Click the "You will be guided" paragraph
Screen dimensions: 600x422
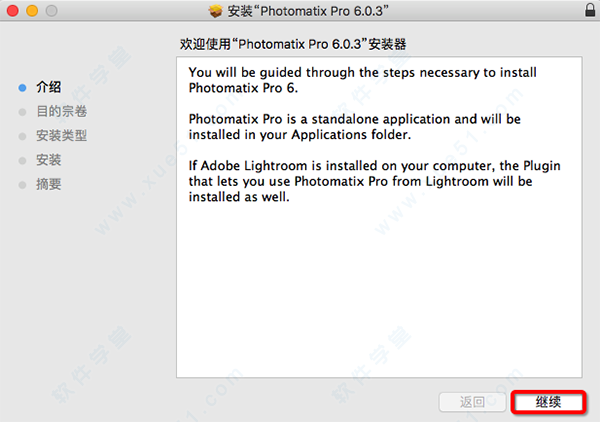363,81
